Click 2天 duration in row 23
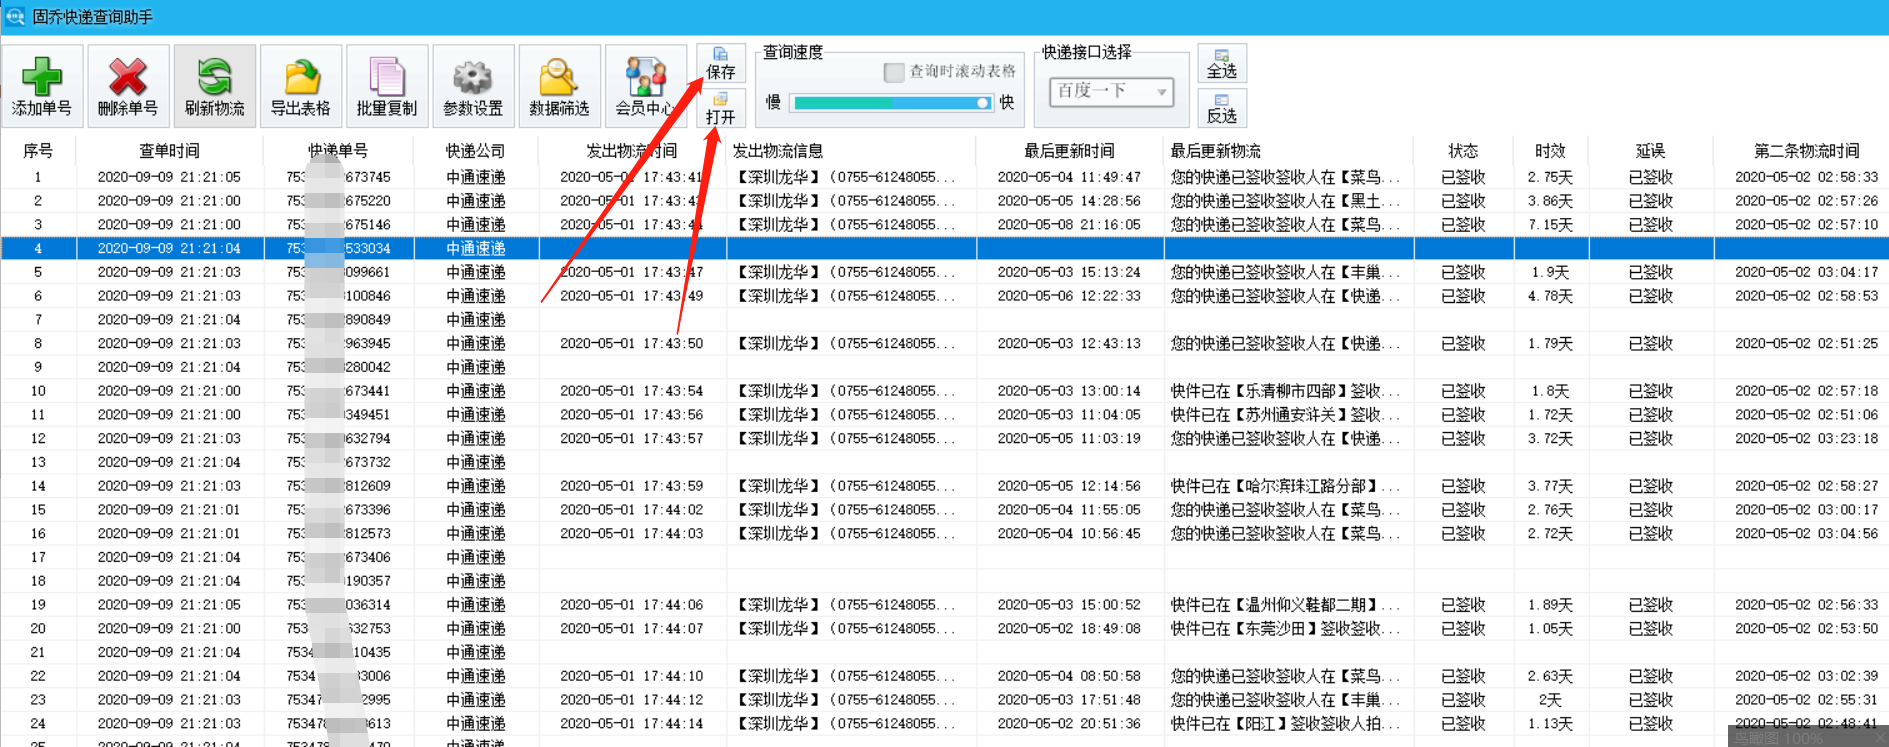This screenshot has width=1889, height=747. 1550,700
